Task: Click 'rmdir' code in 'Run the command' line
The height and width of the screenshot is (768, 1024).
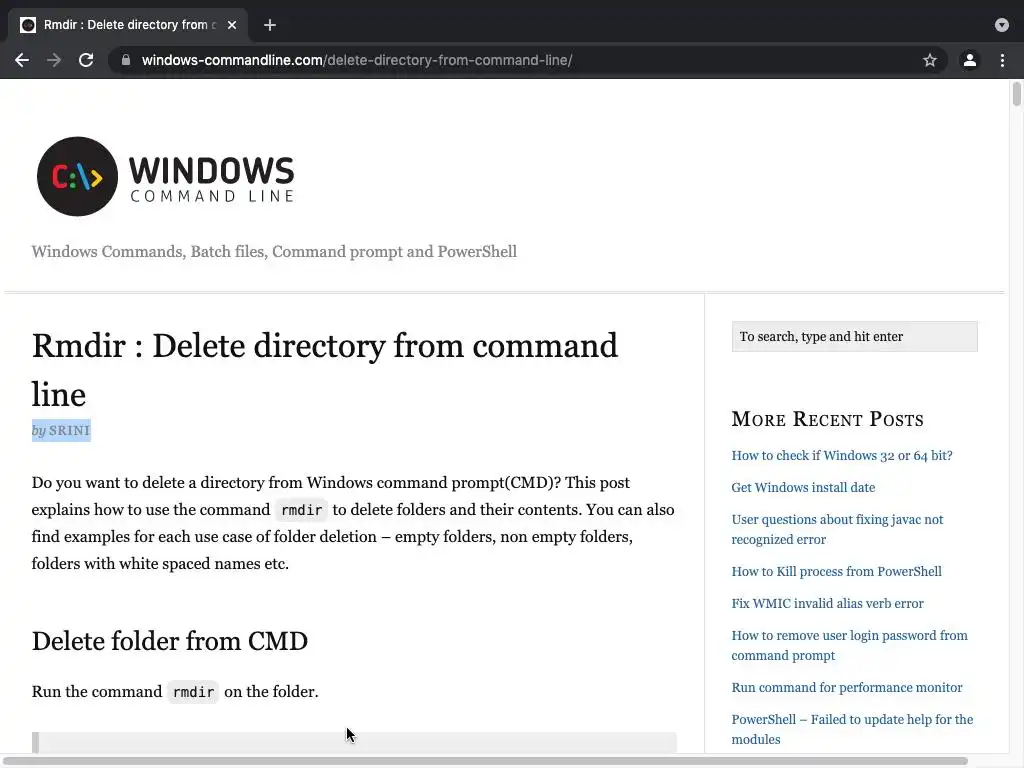Action: 193,692
